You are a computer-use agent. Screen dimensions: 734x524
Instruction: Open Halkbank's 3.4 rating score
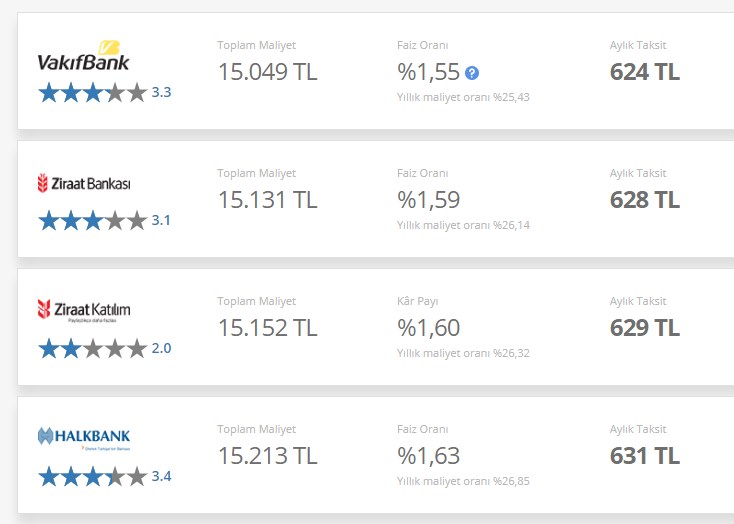coord(161,476)
